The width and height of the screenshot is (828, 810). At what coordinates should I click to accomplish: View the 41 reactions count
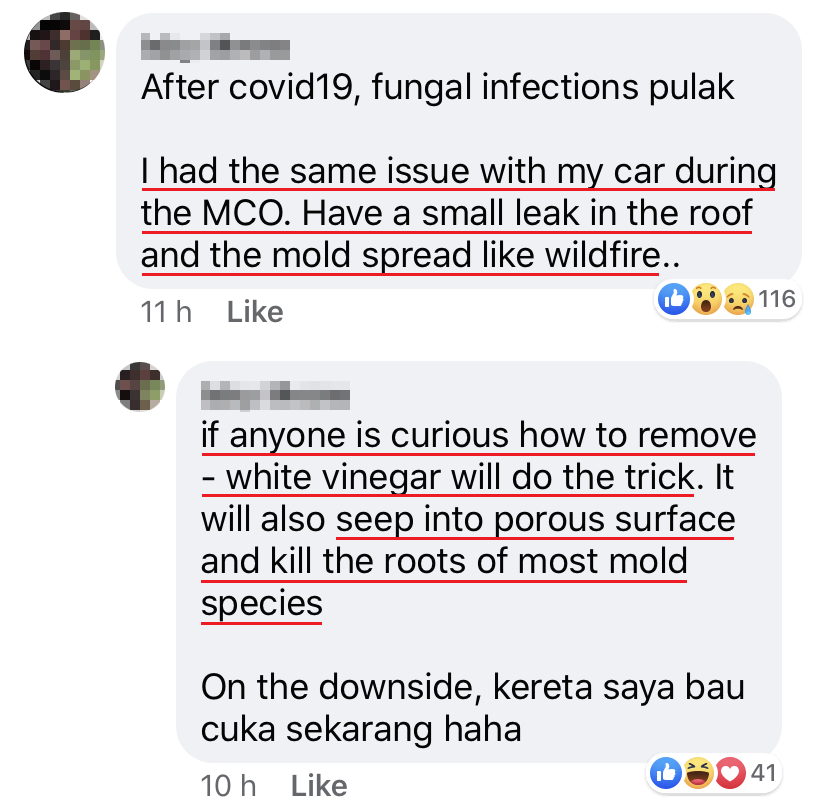point(764,773)
